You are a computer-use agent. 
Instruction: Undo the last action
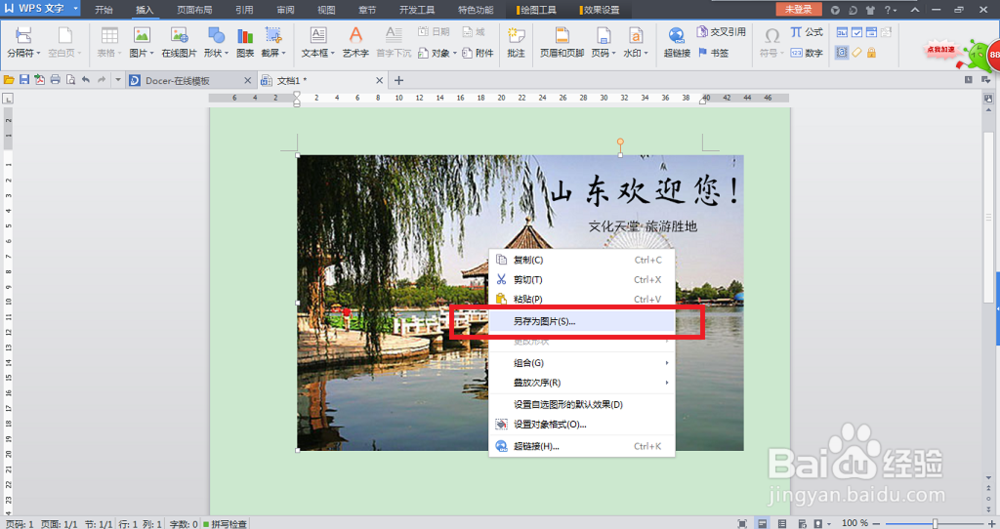coord(85,80)
